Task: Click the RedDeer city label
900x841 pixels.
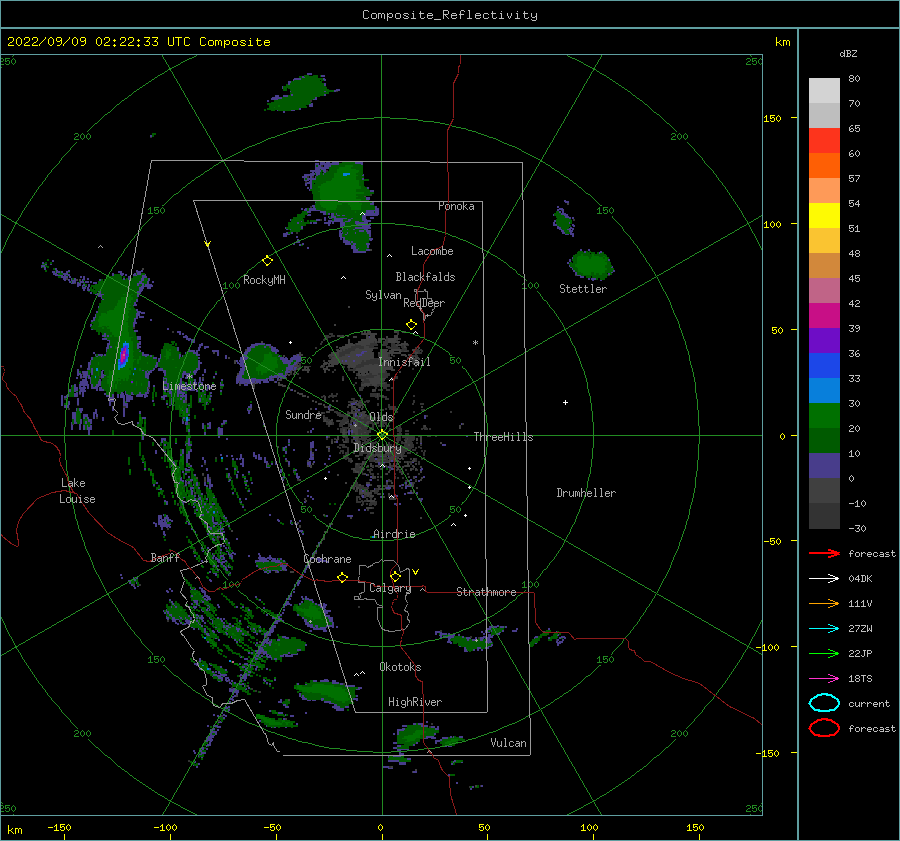Action: (x=424, y=303)
